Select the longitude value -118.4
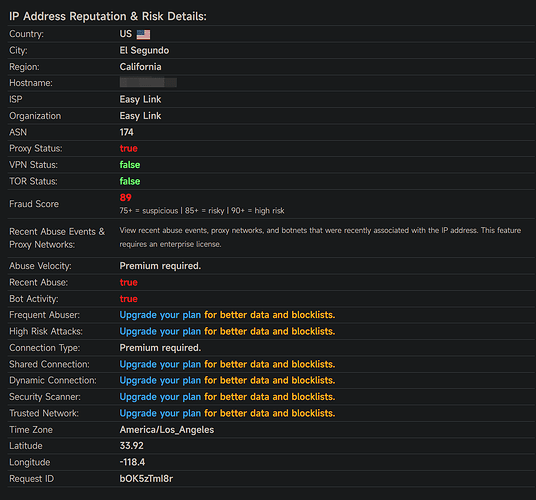This screenshot has width=536, height=500. tap(132, 462)
